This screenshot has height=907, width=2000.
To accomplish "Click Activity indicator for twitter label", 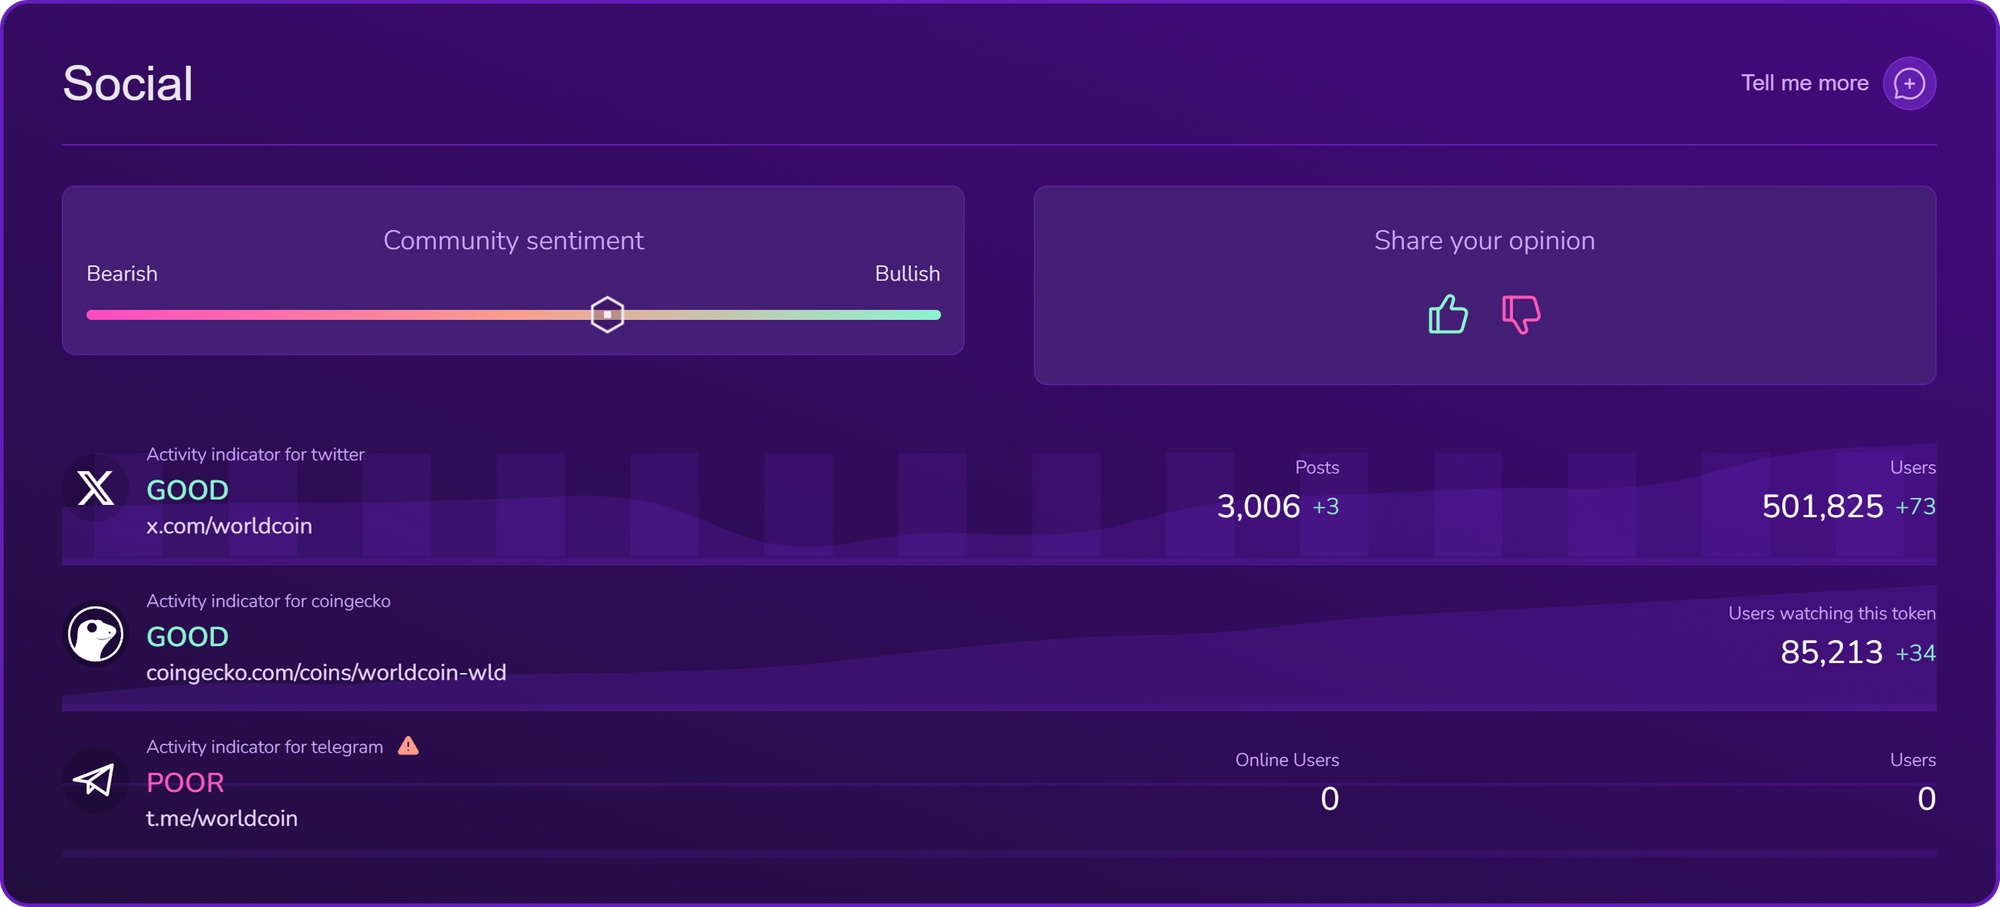I will 255,454.
